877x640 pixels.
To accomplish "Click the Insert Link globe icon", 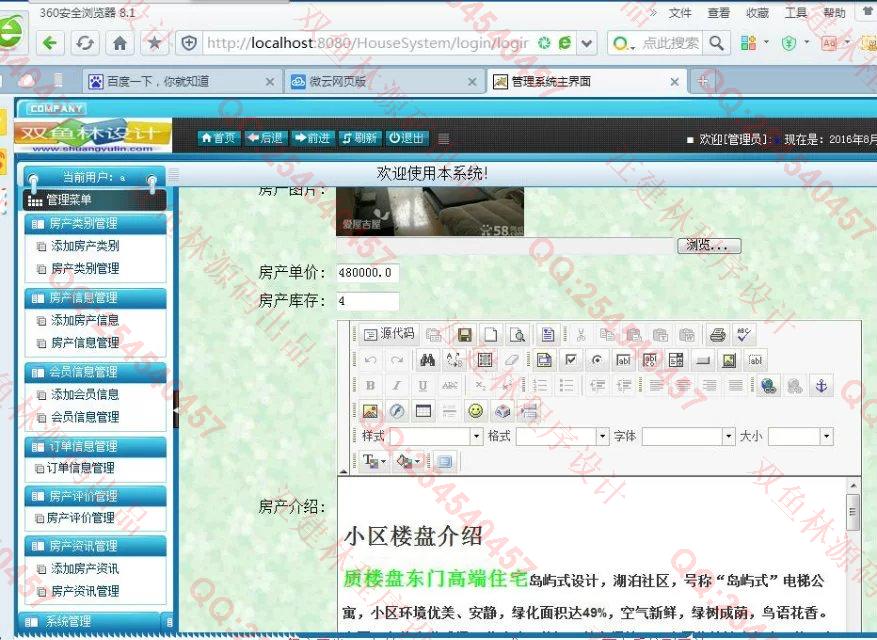I will point(768,386).
